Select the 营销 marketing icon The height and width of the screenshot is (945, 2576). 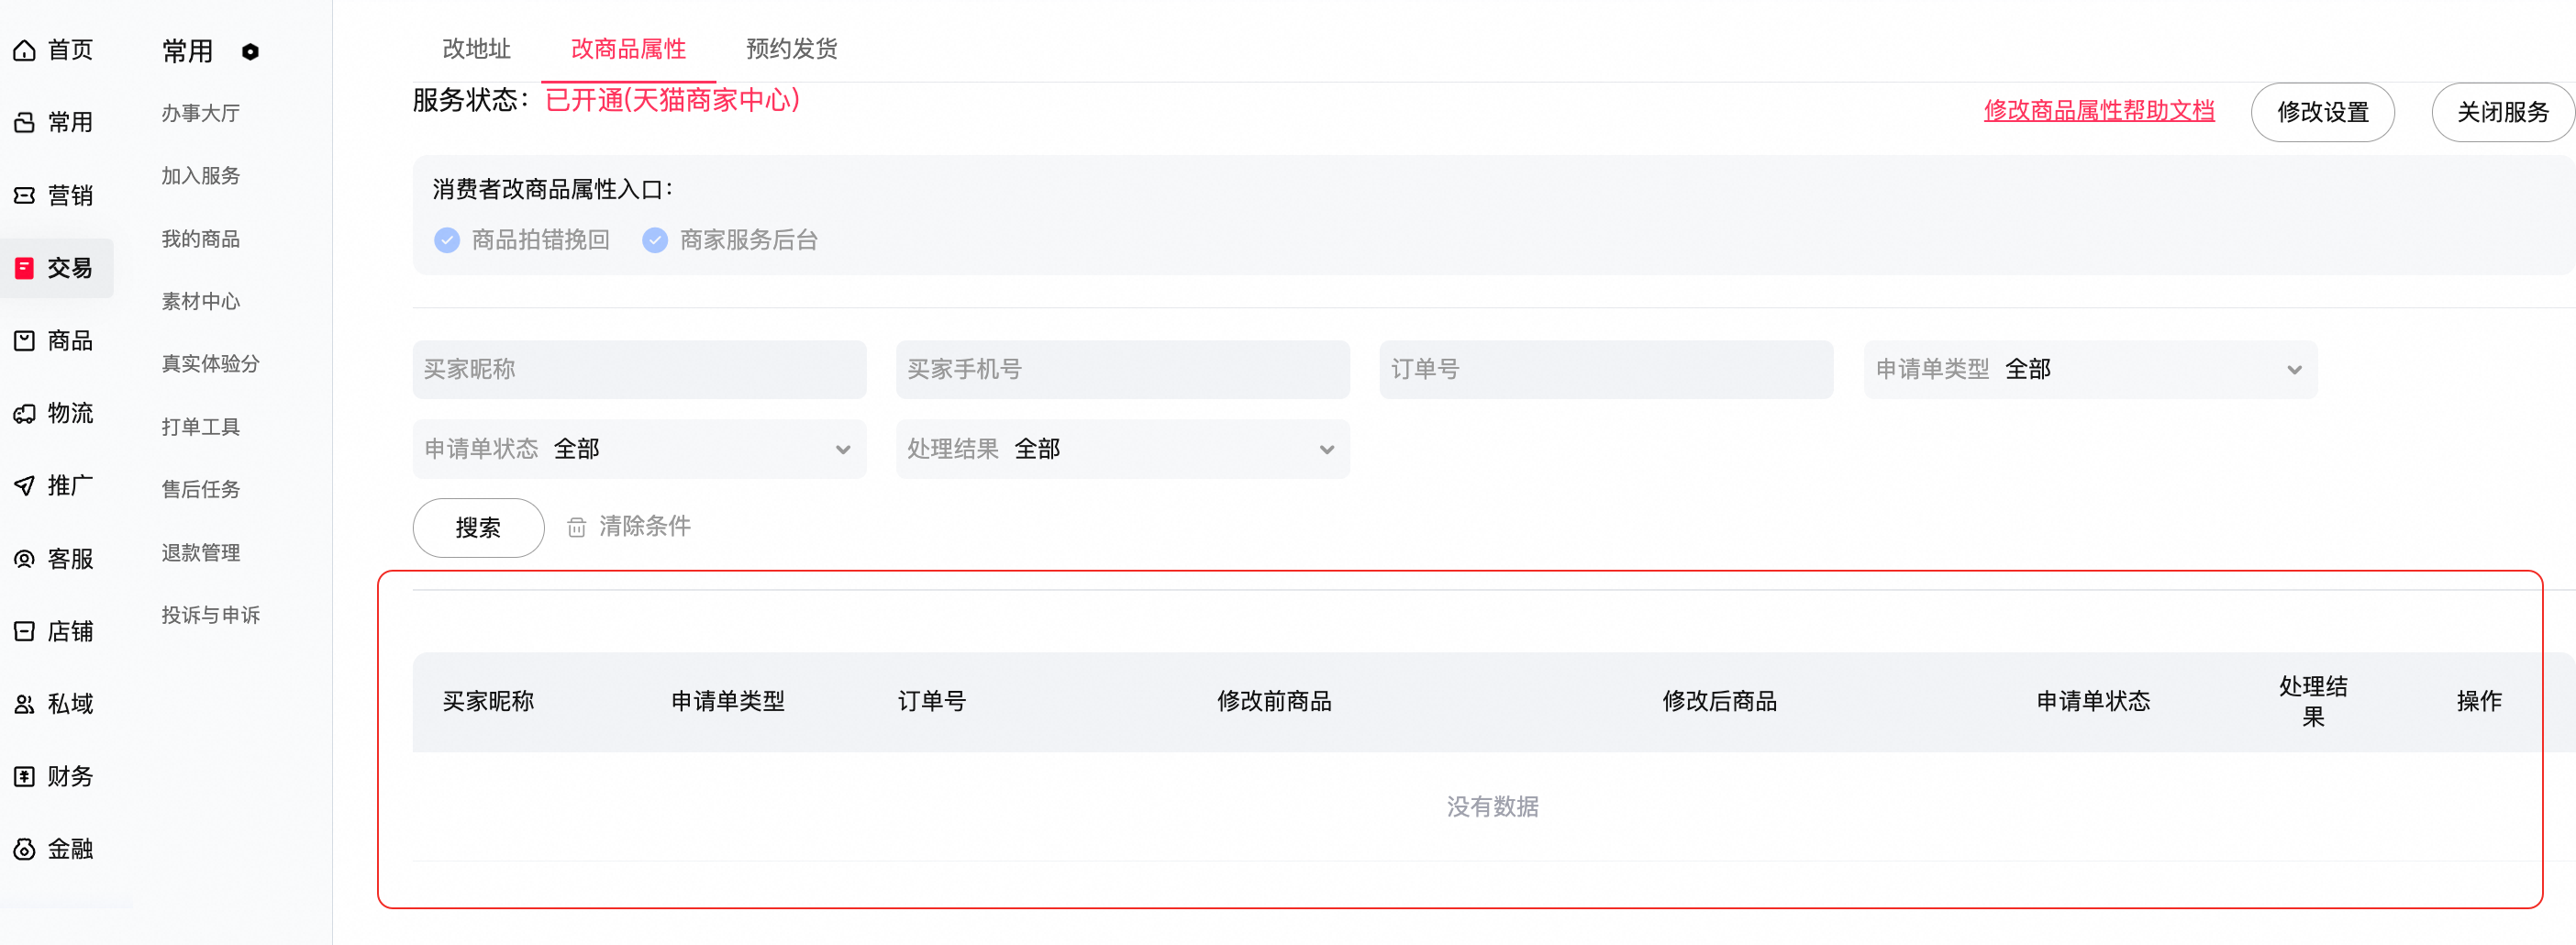24,194
